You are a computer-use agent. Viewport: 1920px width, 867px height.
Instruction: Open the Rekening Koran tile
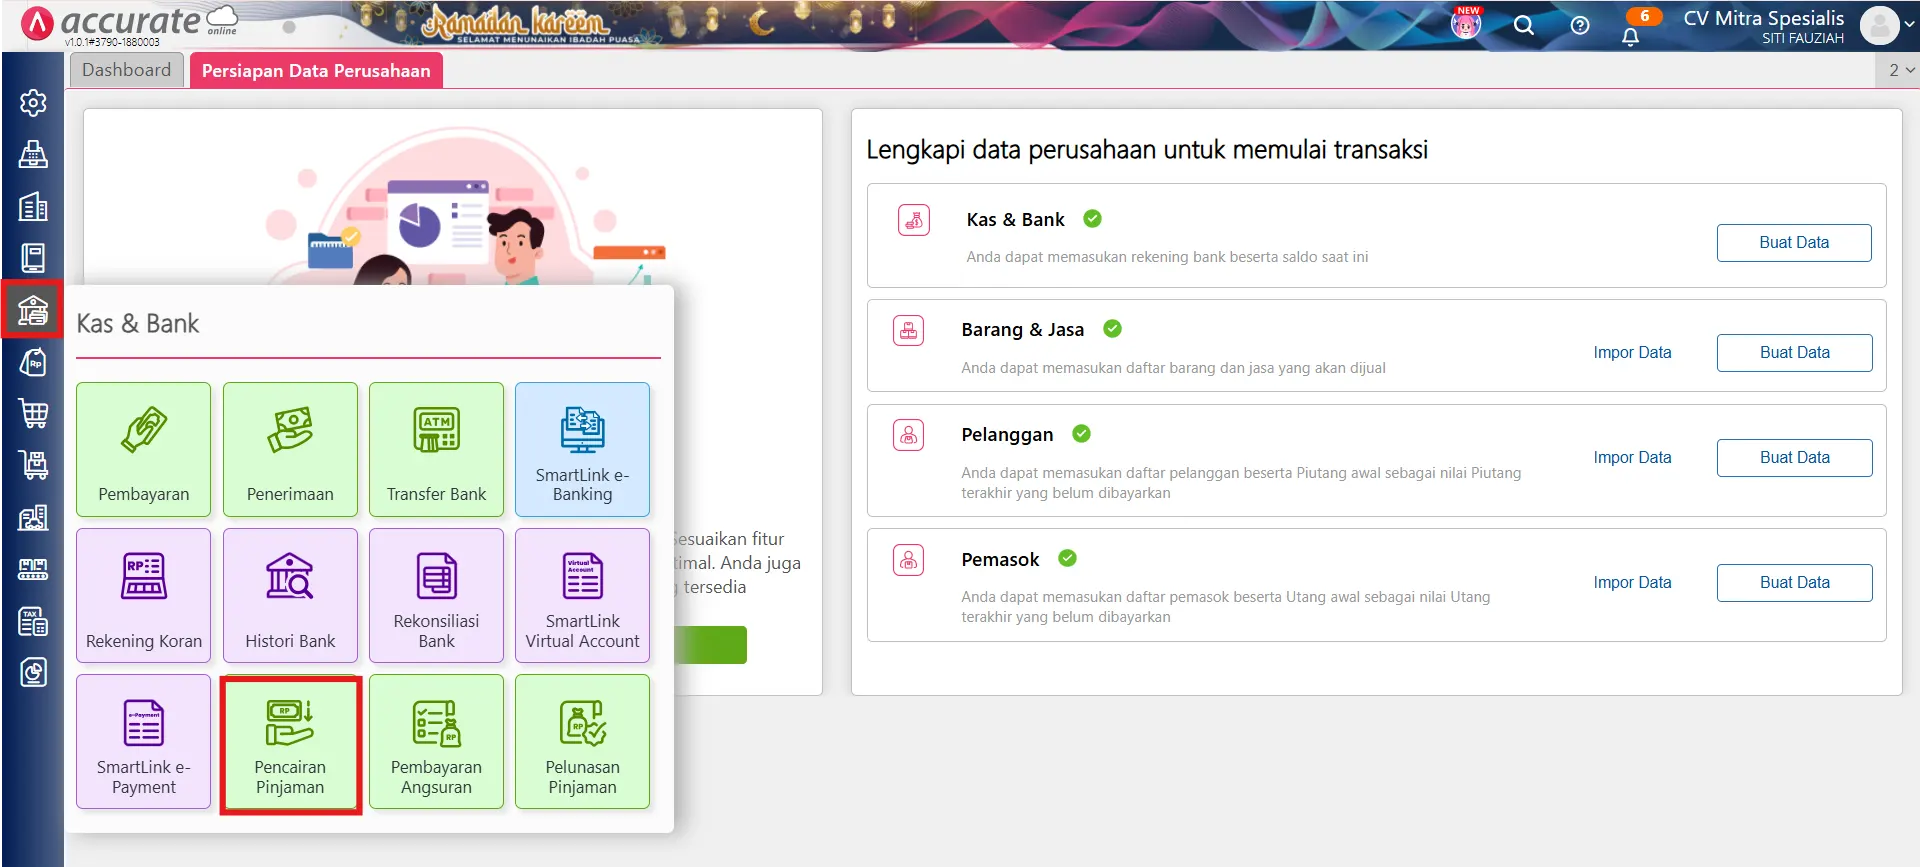[x=144, y=595]
